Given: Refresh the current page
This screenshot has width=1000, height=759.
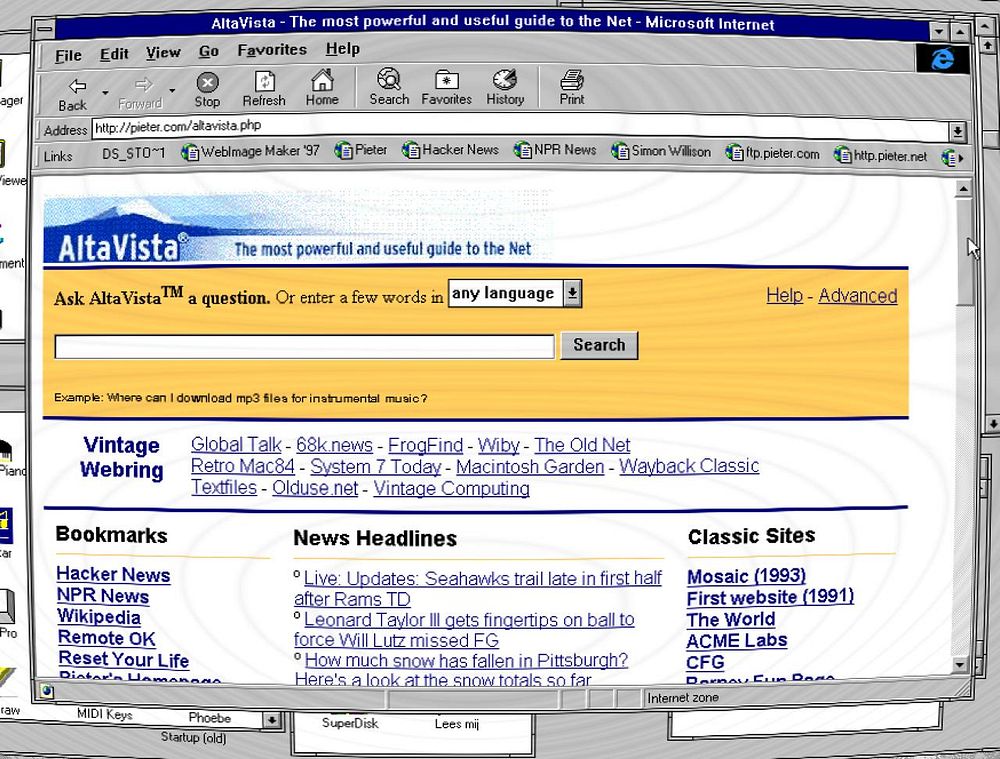Looking at the screenshot, I should [264, 89].
